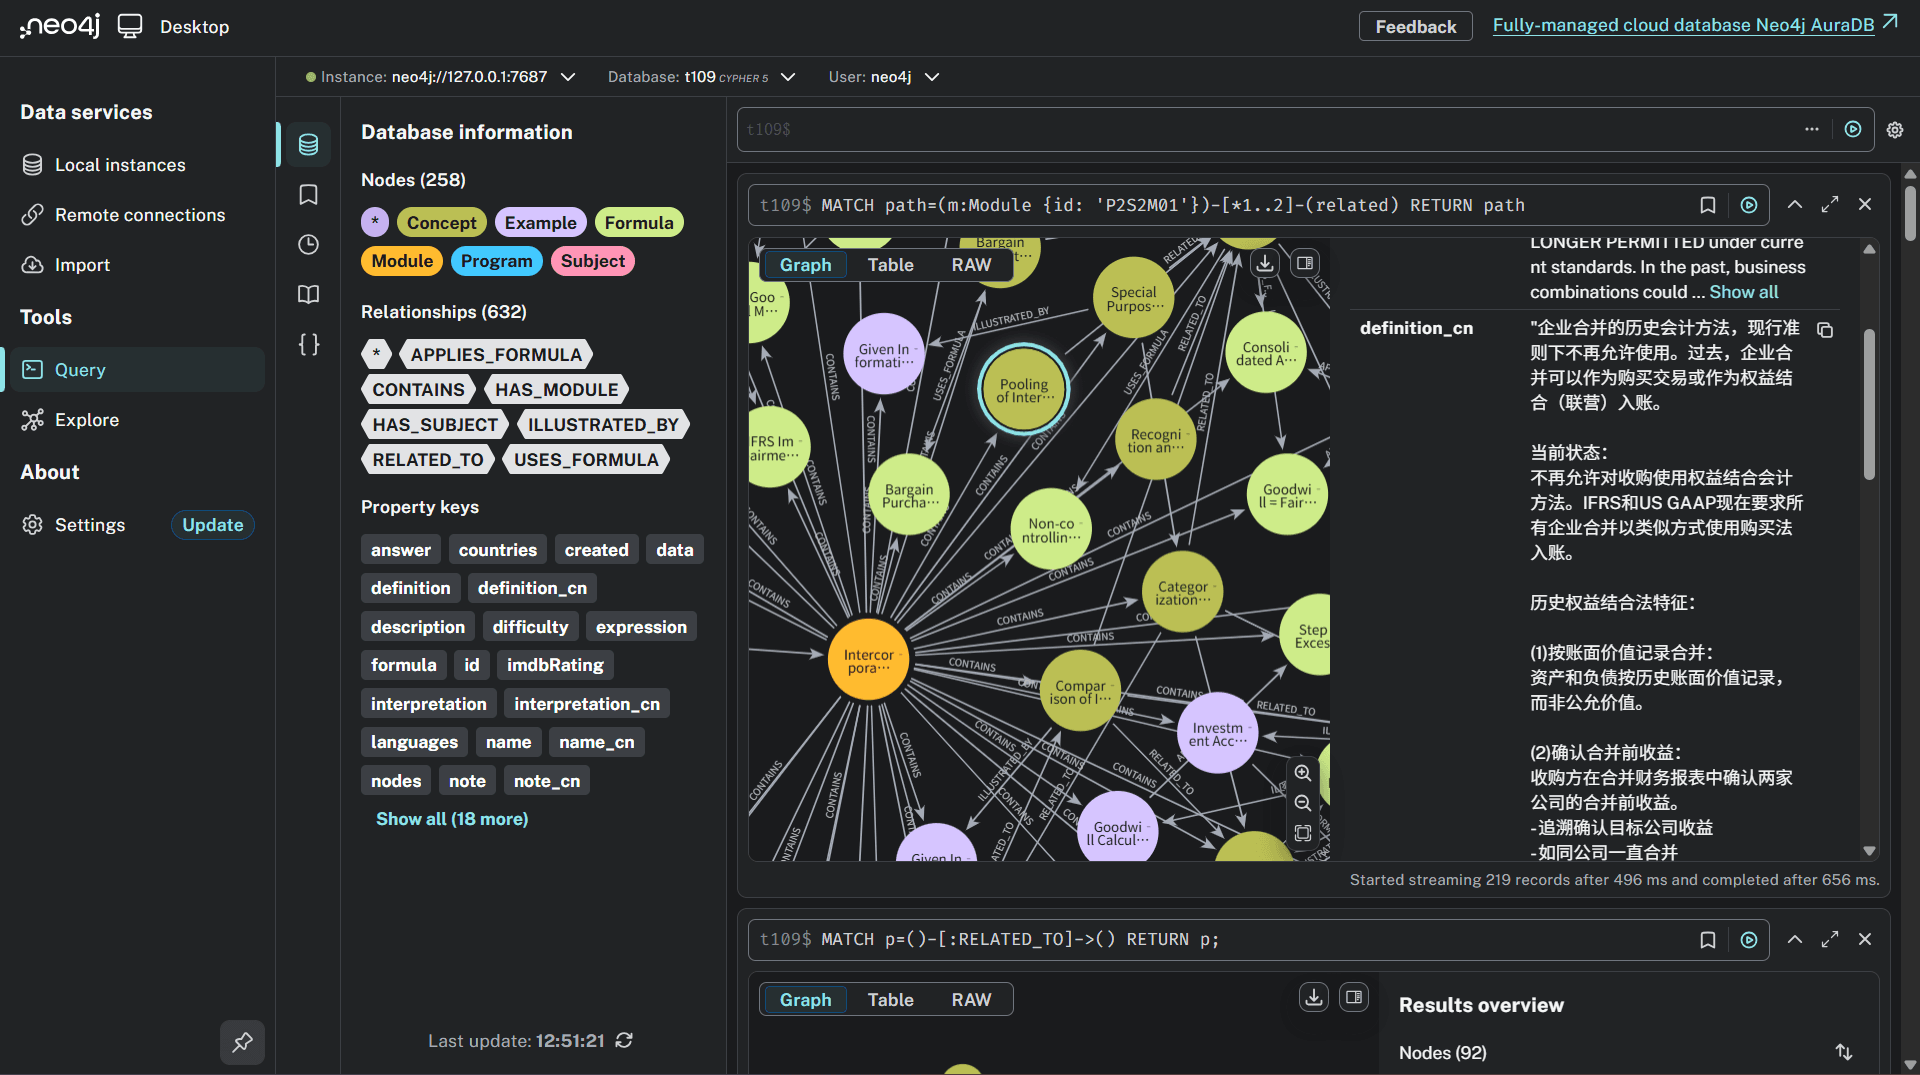Open the query settings gear

tap(1895, 130)
